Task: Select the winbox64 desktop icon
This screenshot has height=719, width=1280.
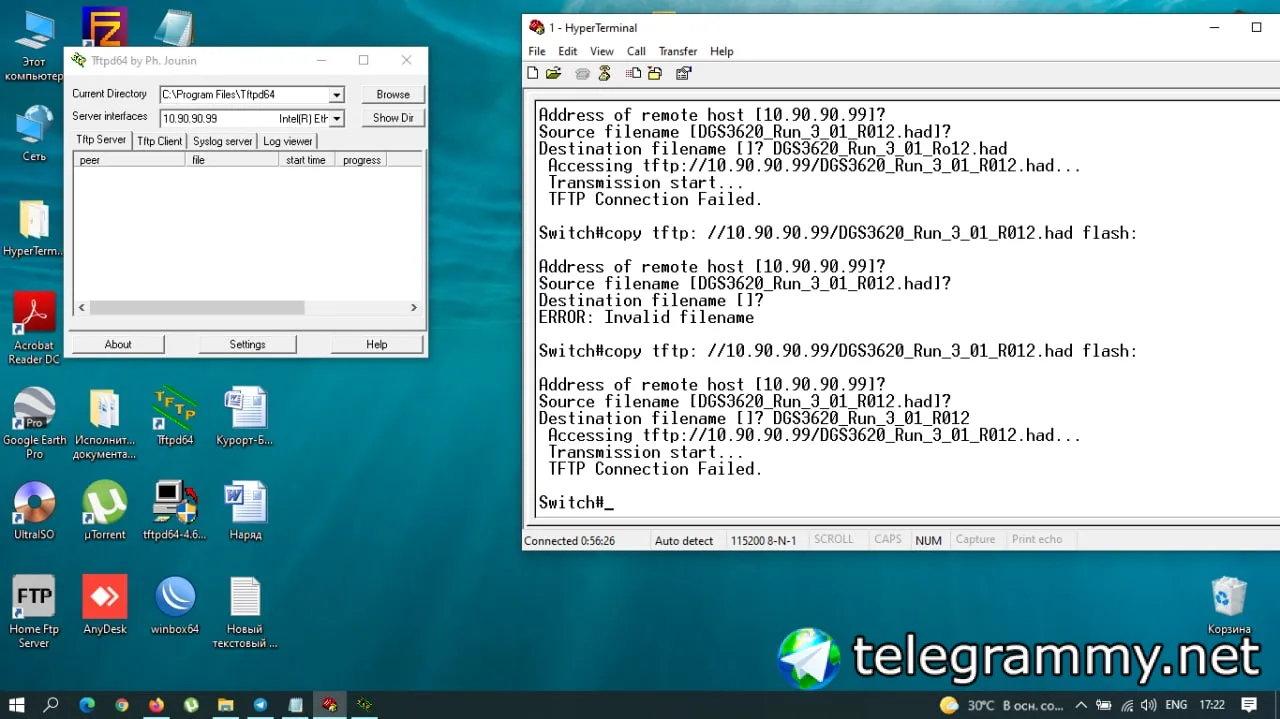Action: (175, 605)
